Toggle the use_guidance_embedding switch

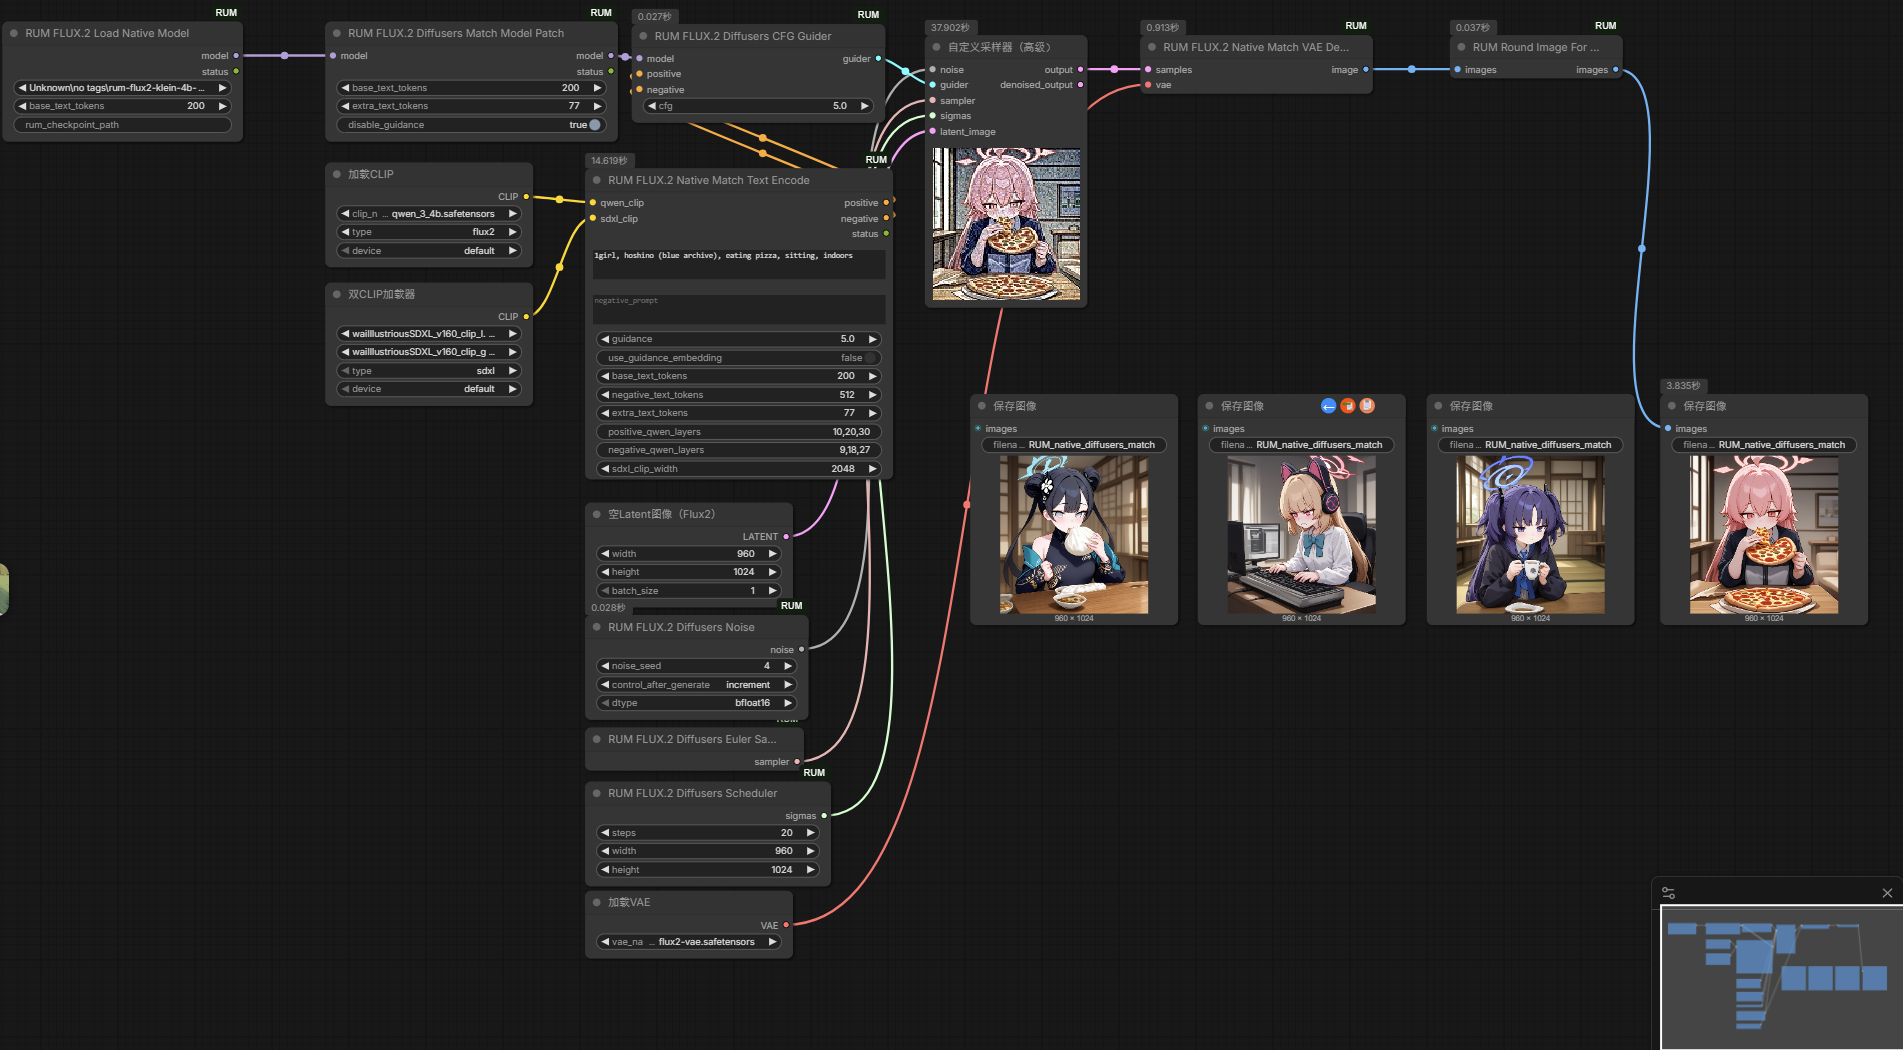[x=871, y=358]
